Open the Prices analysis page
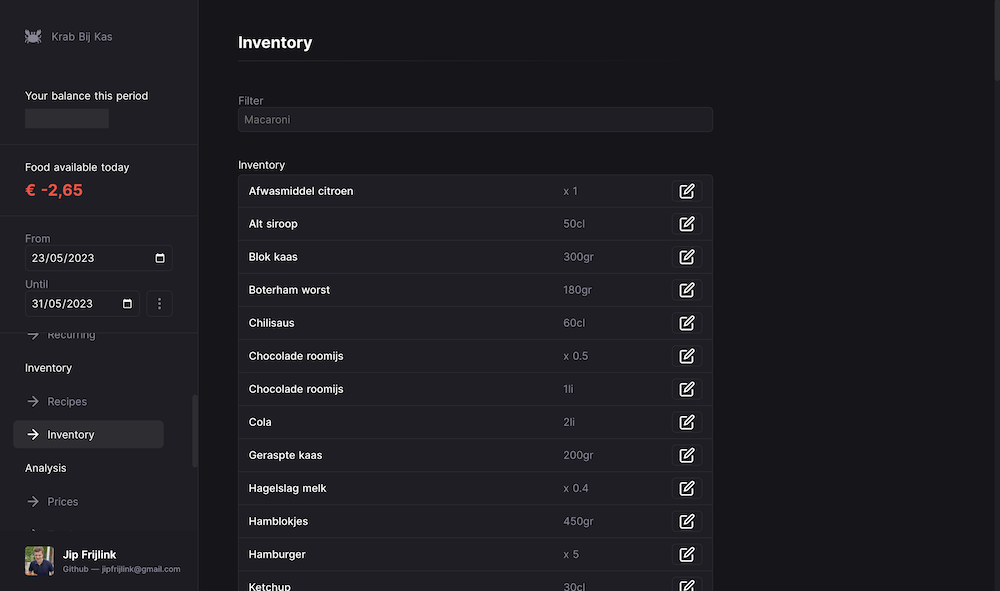Image resolution: width=1000 pixels, height=591 pixels. tap(62, 502)
